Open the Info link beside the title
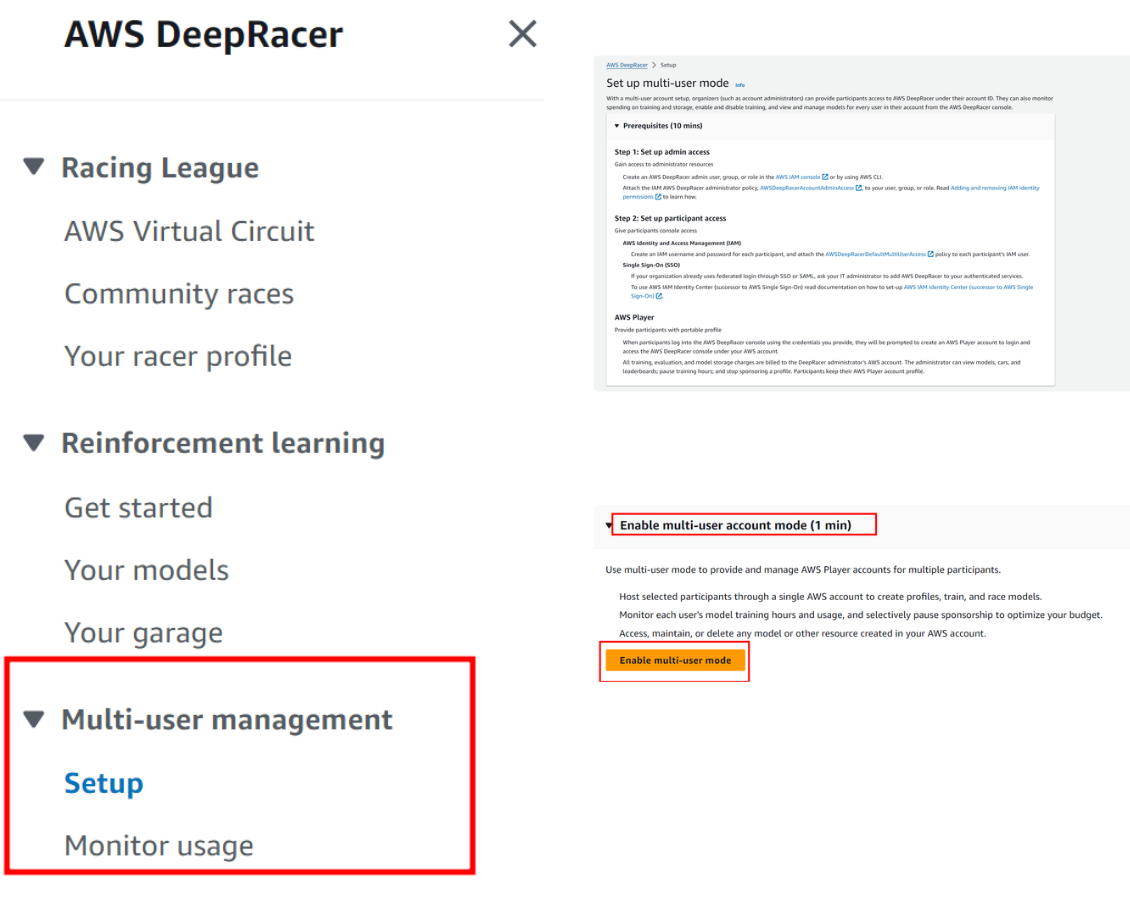 (x=739, y=85)
